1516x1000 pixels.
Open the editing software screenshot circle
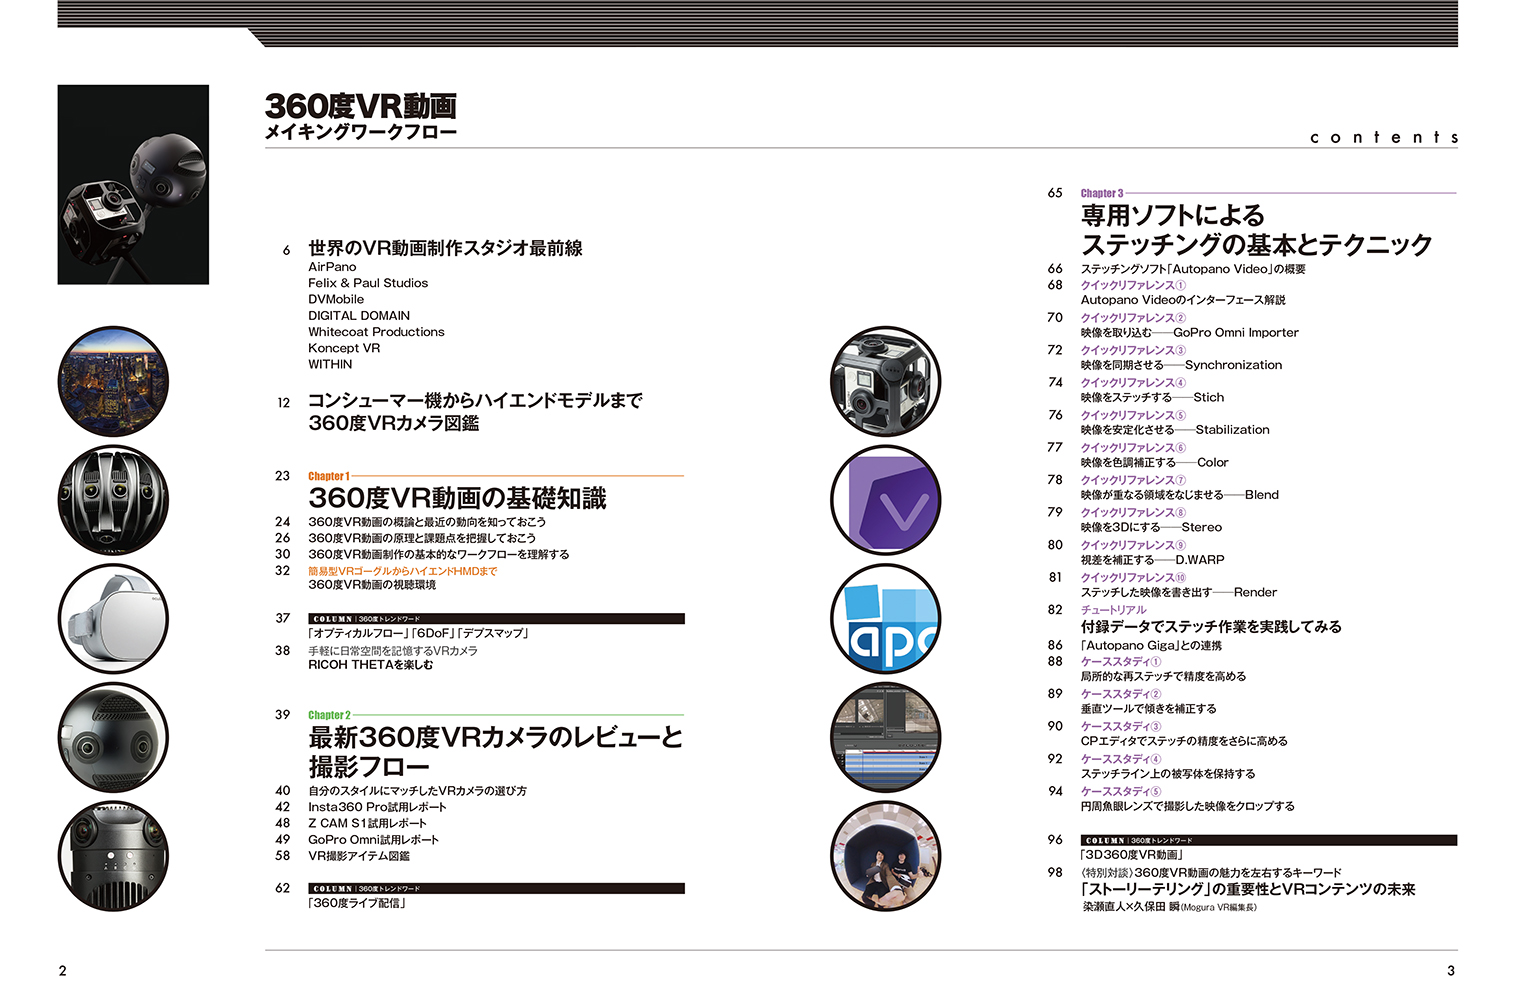coord(885,738)
